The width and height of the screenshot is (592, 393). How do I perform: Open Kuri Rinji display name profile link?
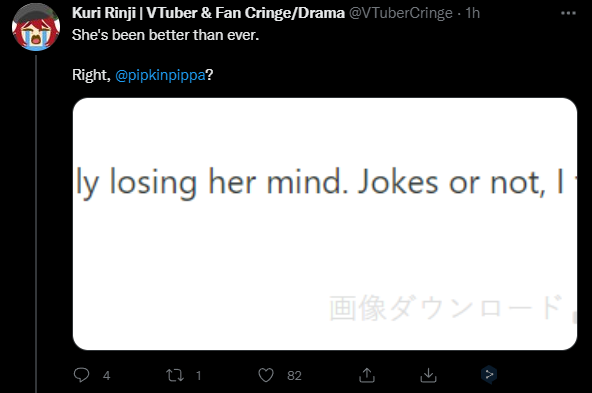[208, 13]
